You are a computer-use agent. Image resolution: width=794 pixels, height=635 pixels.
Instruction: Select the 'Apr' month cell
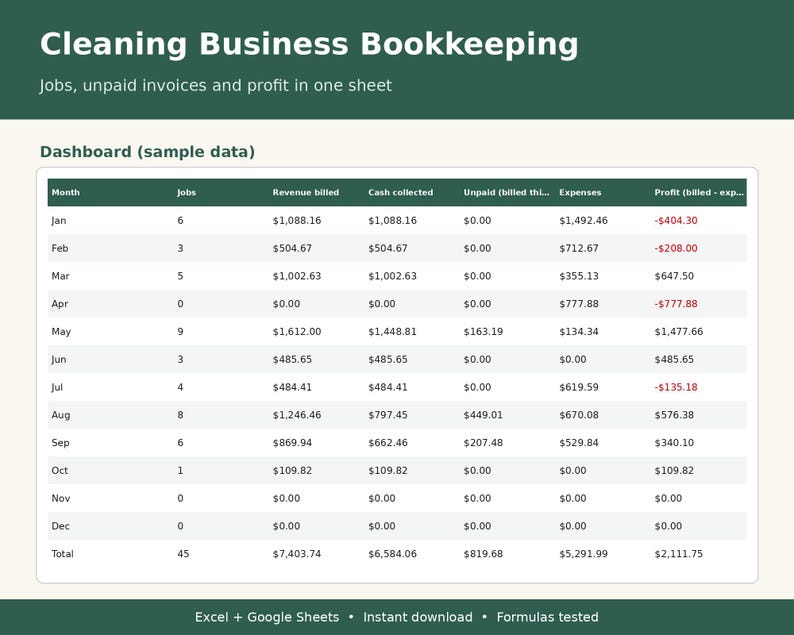click(x=60, y=304)
